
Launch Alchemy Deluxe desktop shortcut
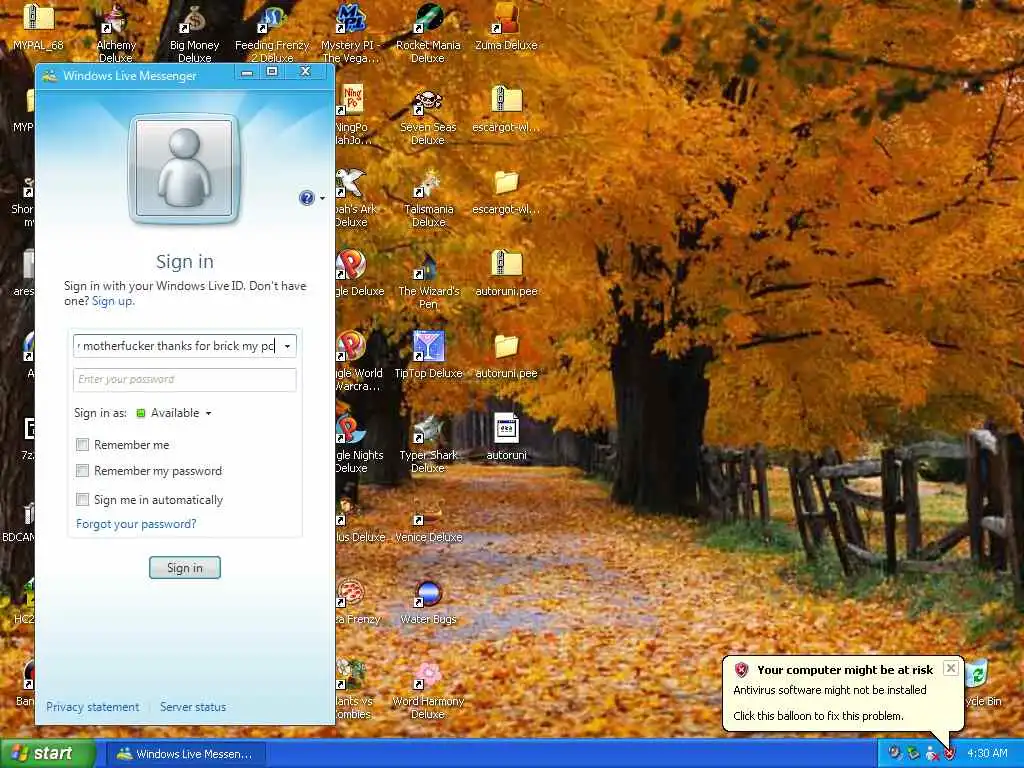tap(116, 20)
